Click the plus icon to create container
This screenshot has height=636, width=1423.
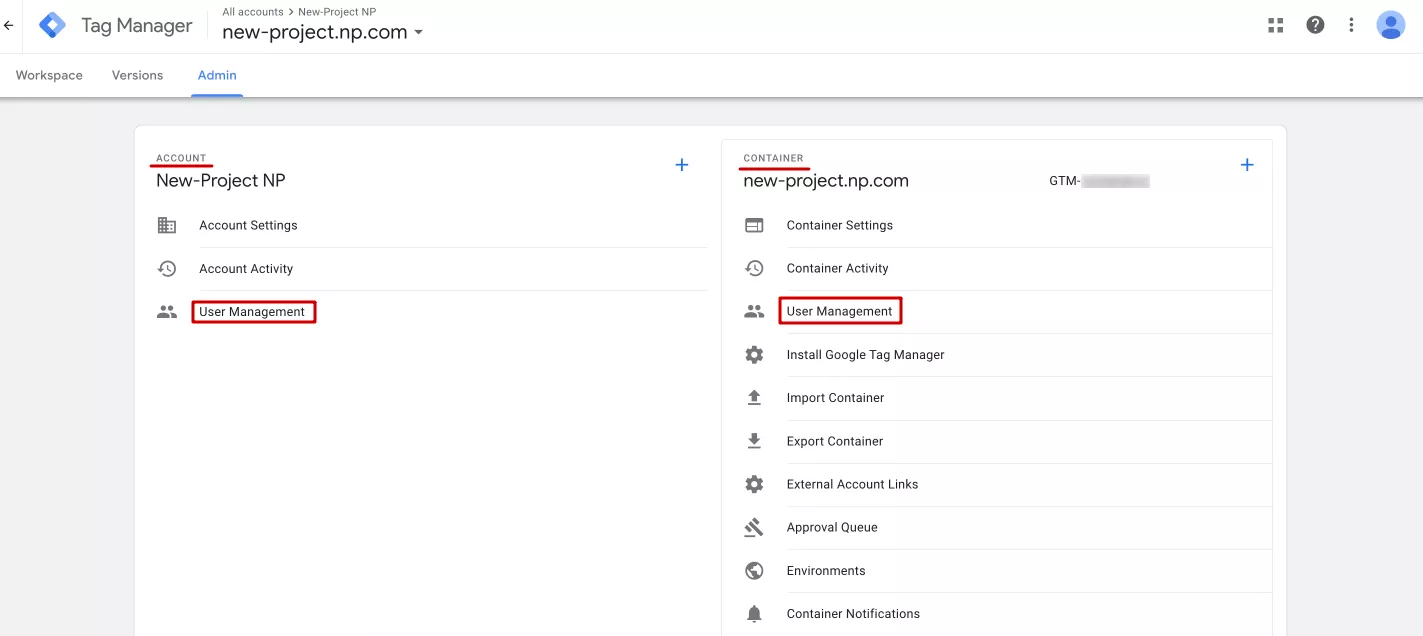[x=1247, y=165]
